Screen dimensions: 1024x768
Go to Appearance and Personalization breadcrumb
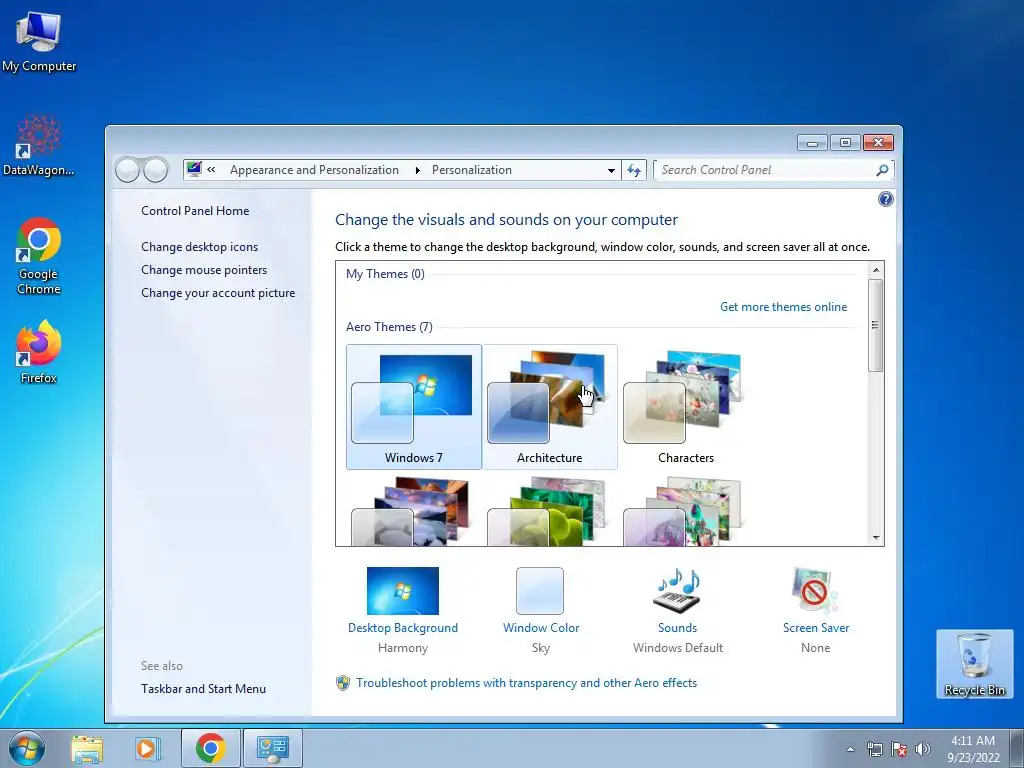pos(314,170)
